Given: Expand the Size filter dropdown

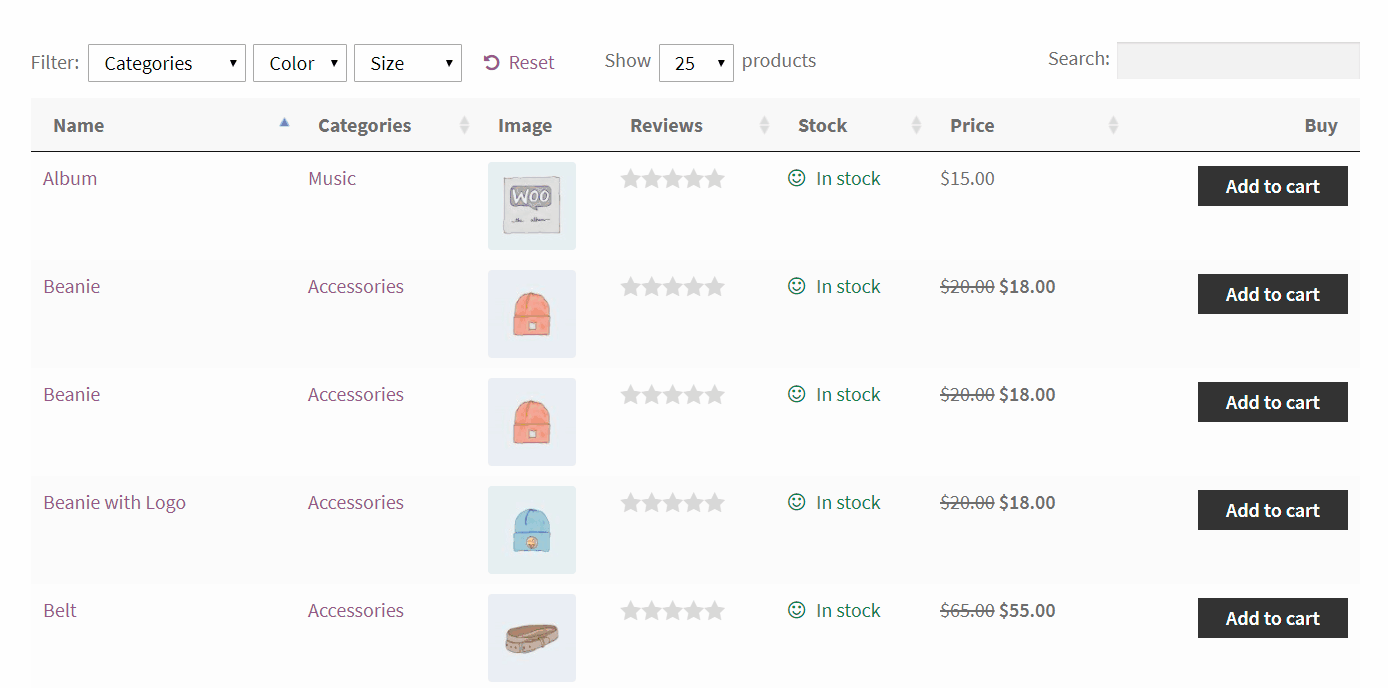Looking at the screenshot, I should (408, 63).
